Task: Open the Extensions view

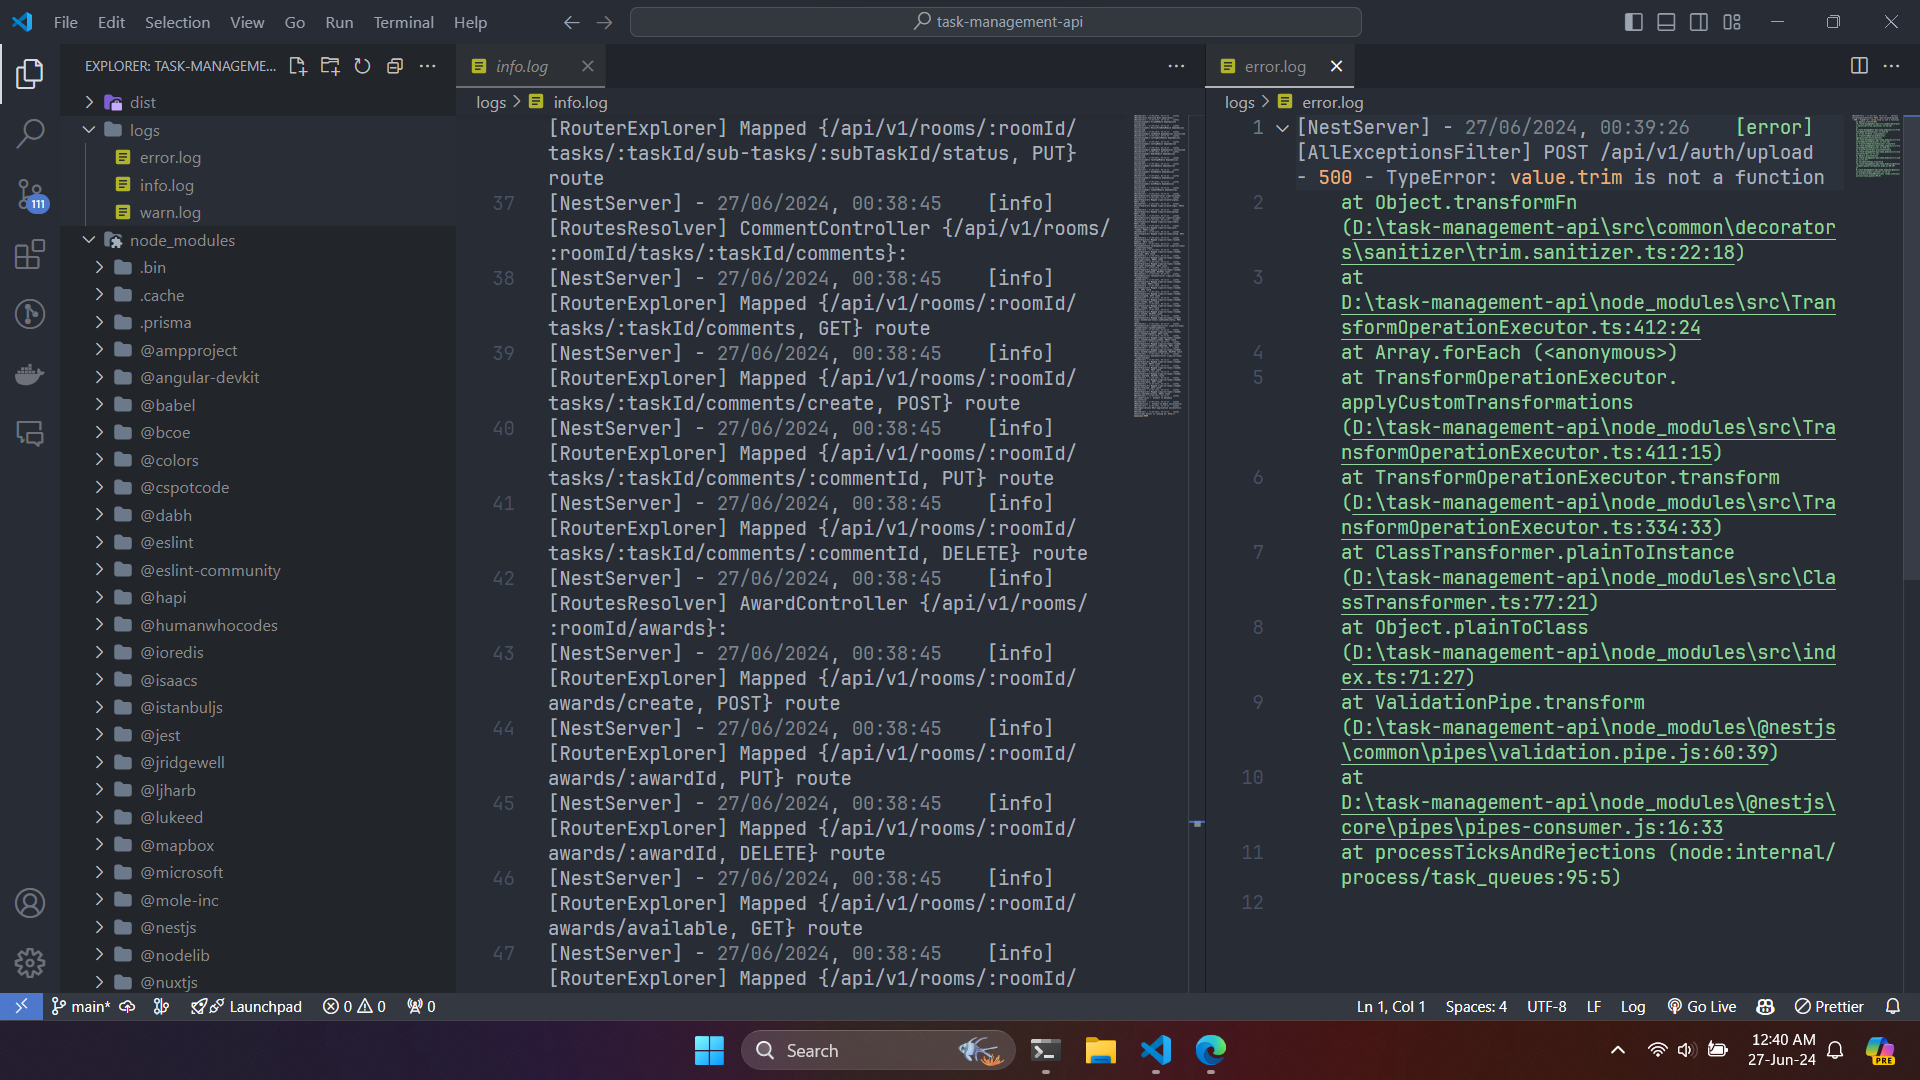Action: (x=30, y=254)
